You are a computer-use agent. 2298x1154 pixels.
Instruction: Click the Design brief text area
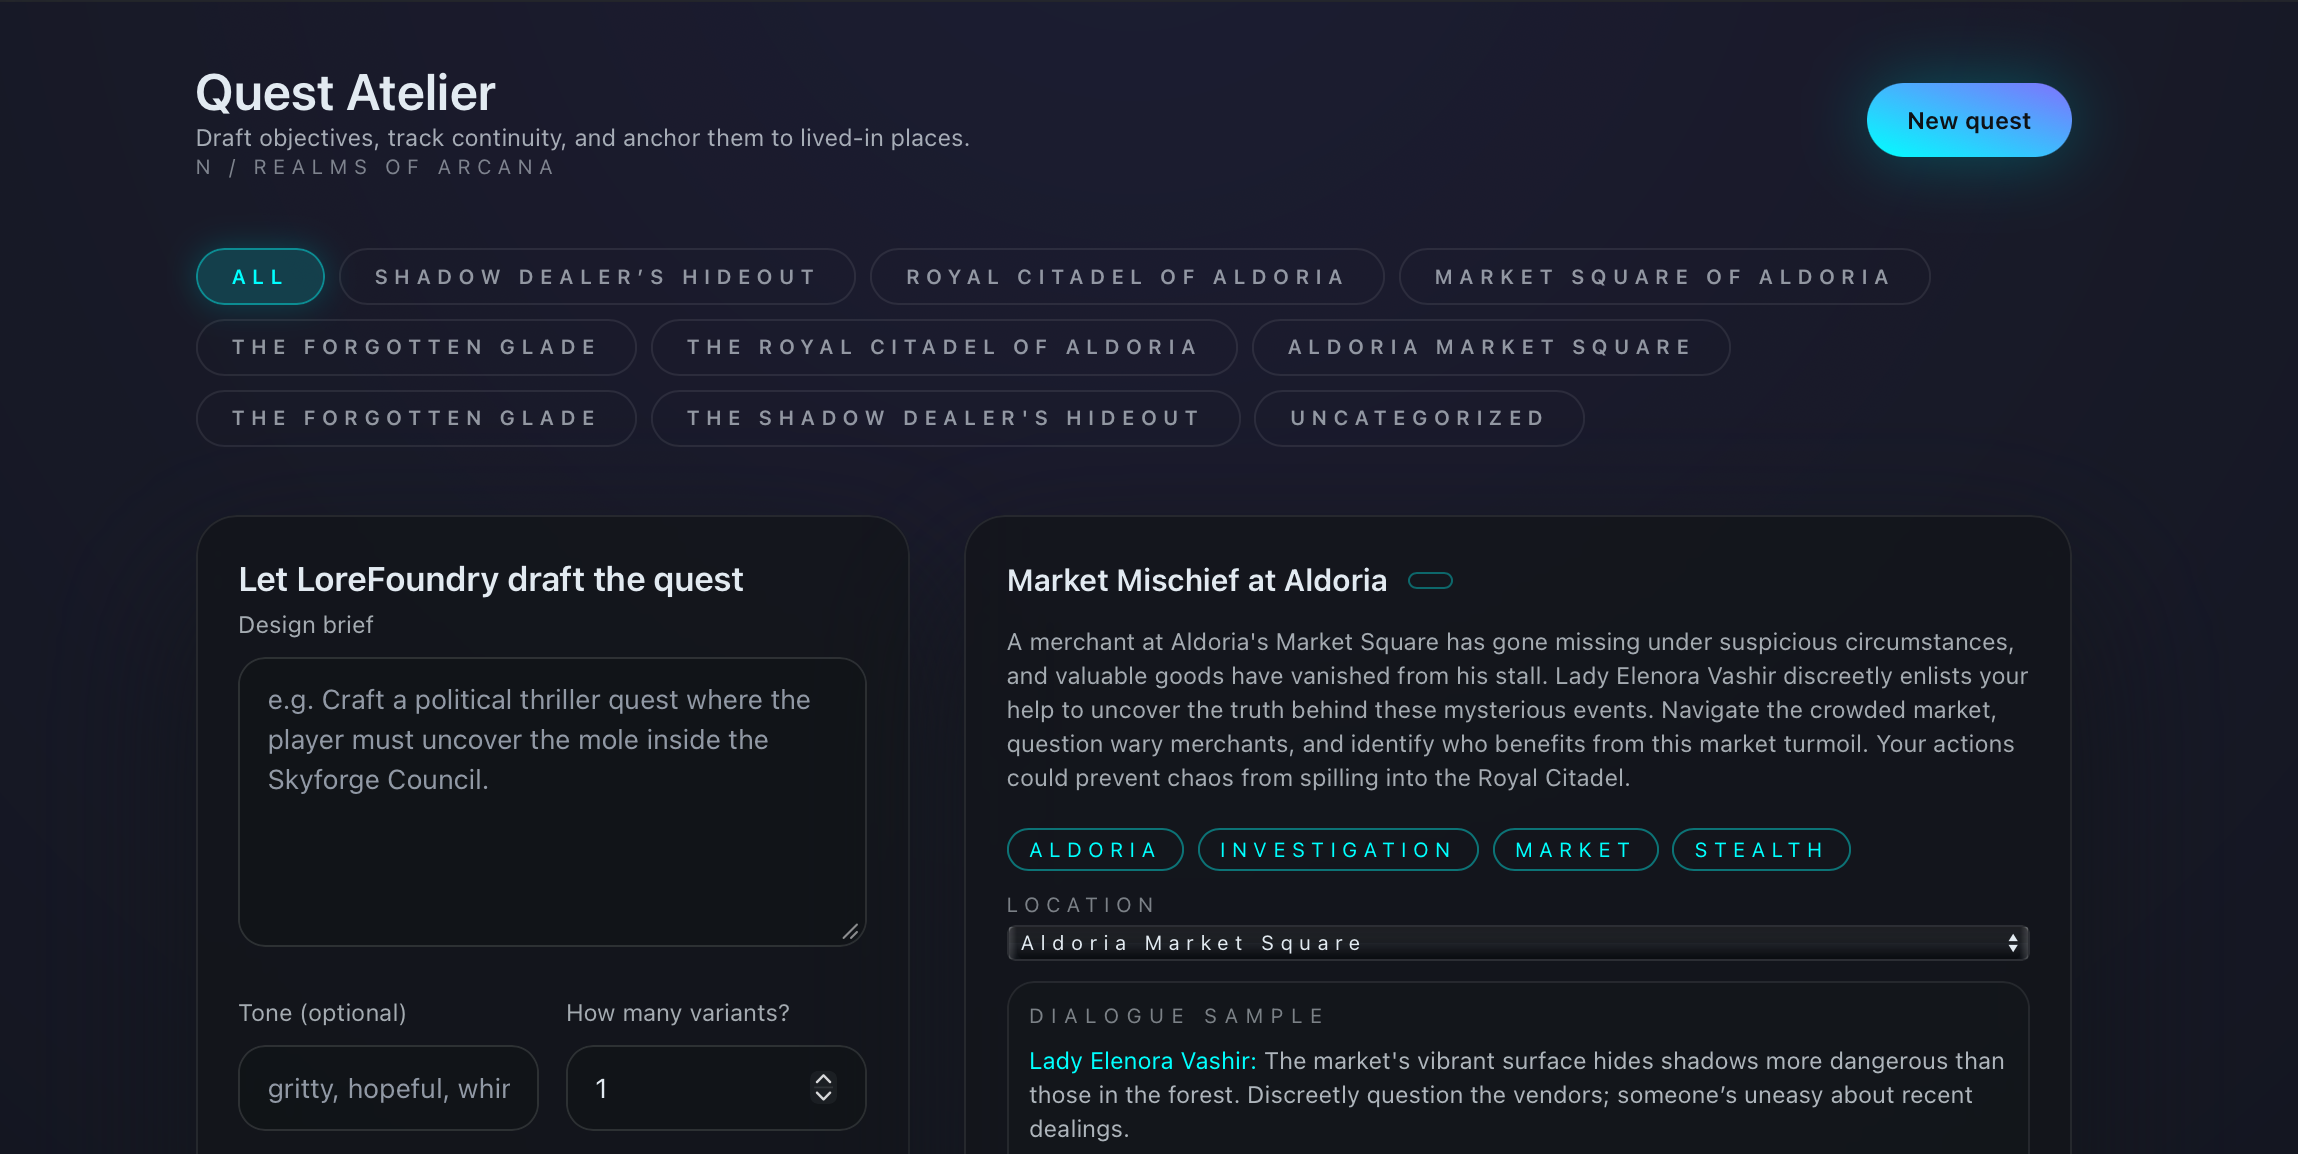click(x=552, y=801)
